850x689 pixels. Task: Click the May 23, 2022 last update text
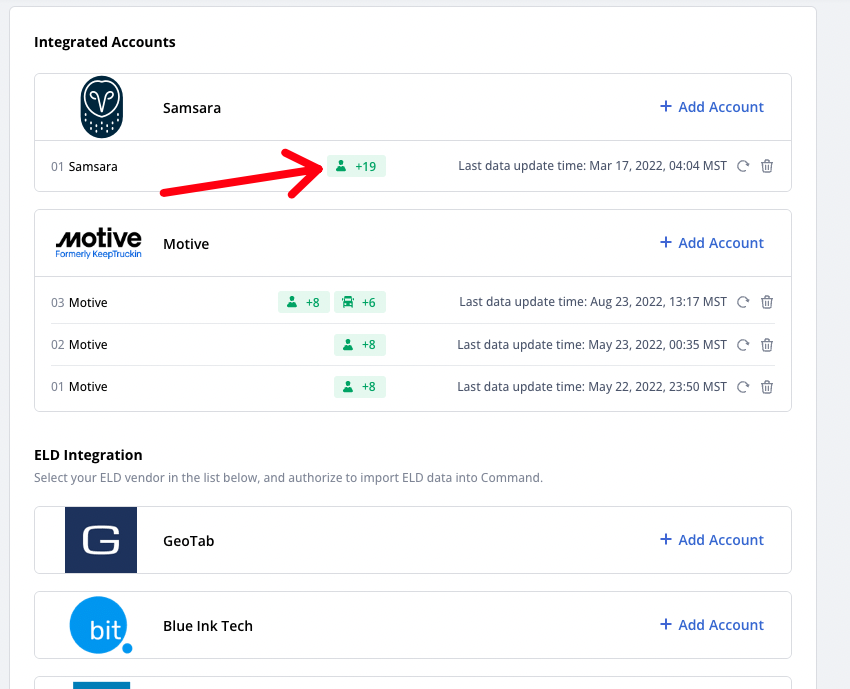coord(592,345)
